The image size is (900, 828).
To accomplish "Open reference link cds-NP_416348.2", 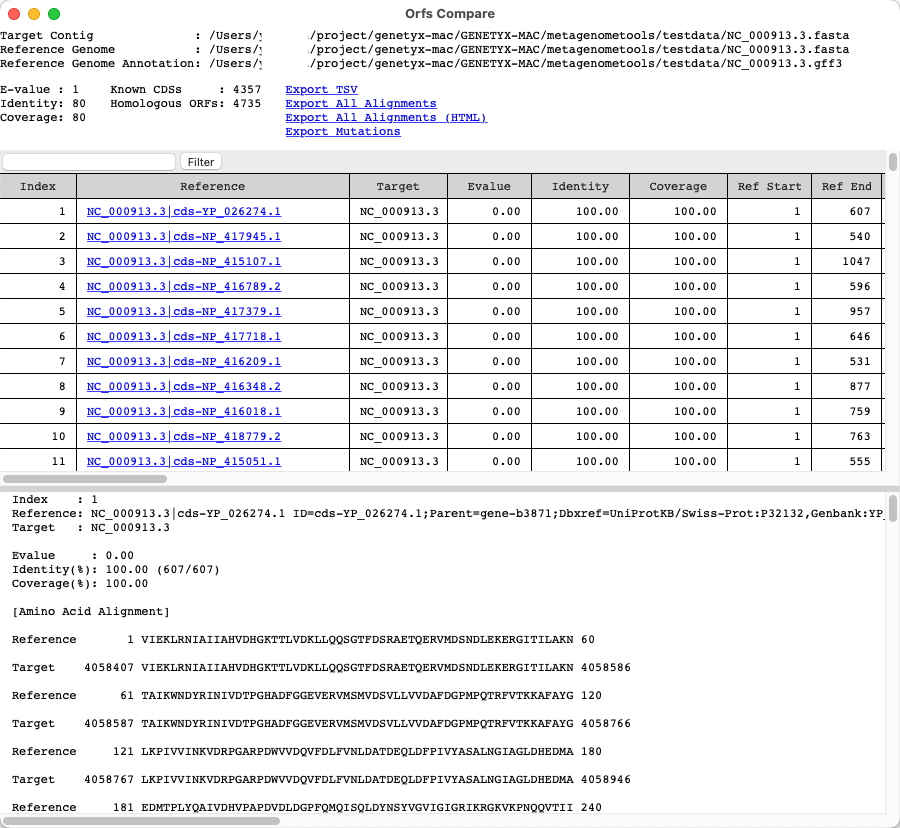I will pos(184,387).
